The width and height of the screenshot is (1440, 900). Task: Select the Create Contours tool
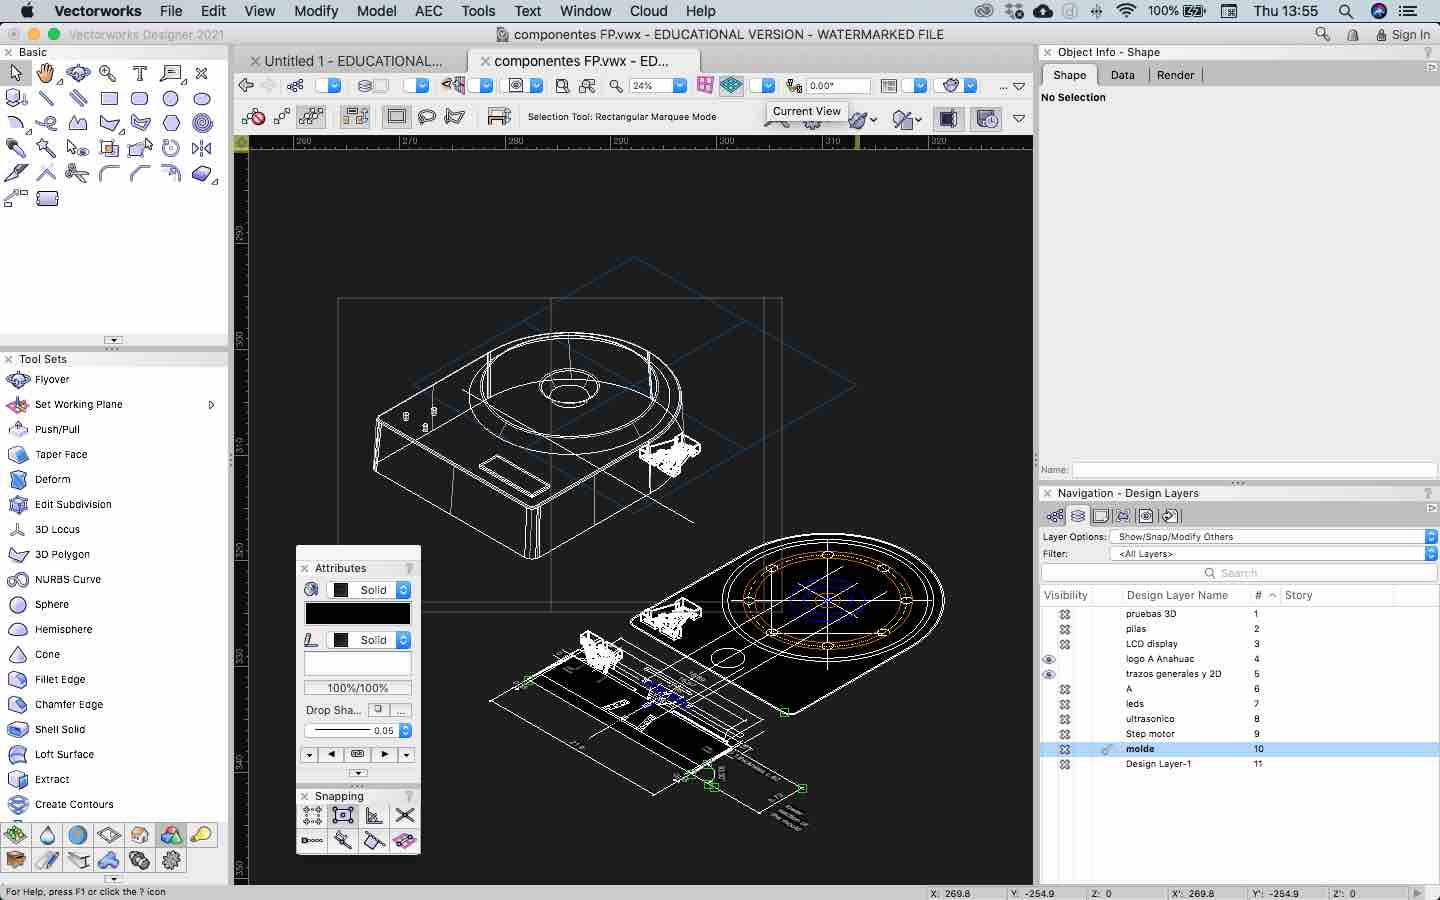(74, 804)
